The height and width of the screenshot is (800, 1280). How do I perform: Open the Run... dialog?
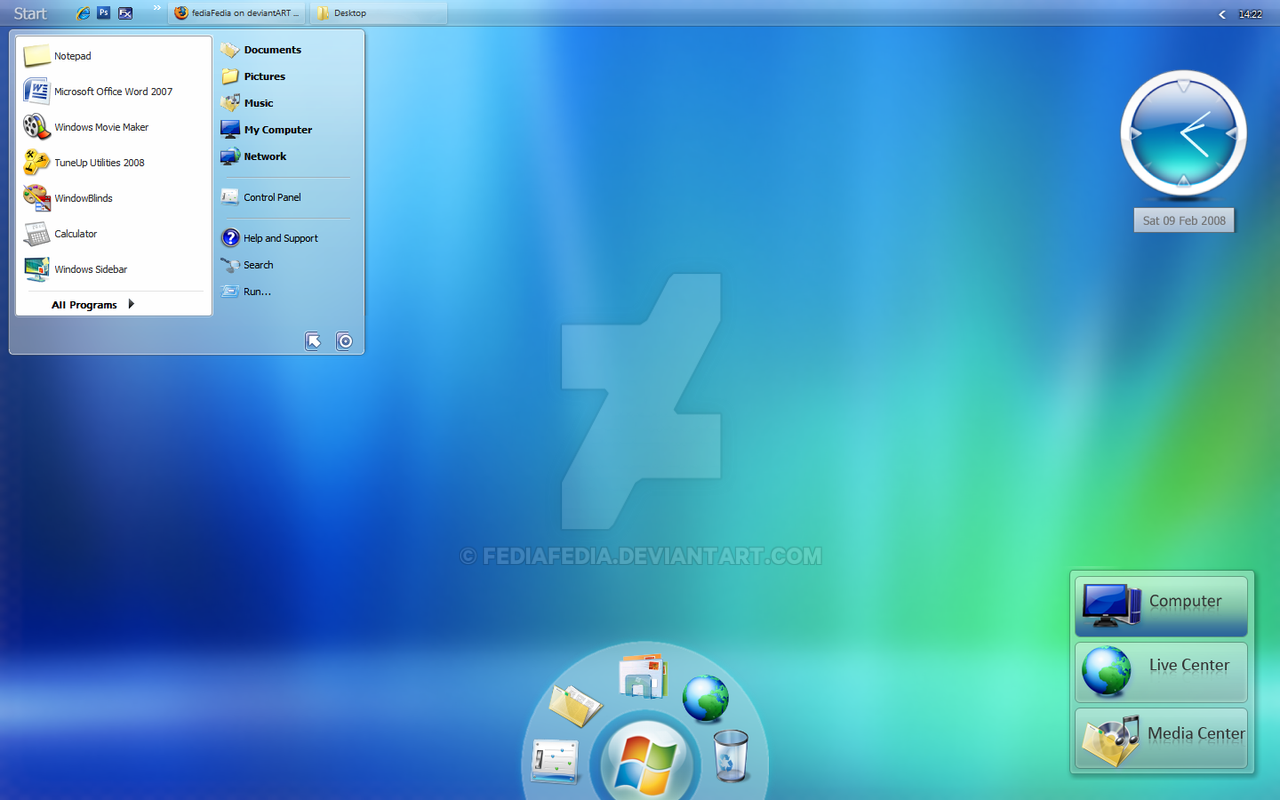[x=246, y=292]
